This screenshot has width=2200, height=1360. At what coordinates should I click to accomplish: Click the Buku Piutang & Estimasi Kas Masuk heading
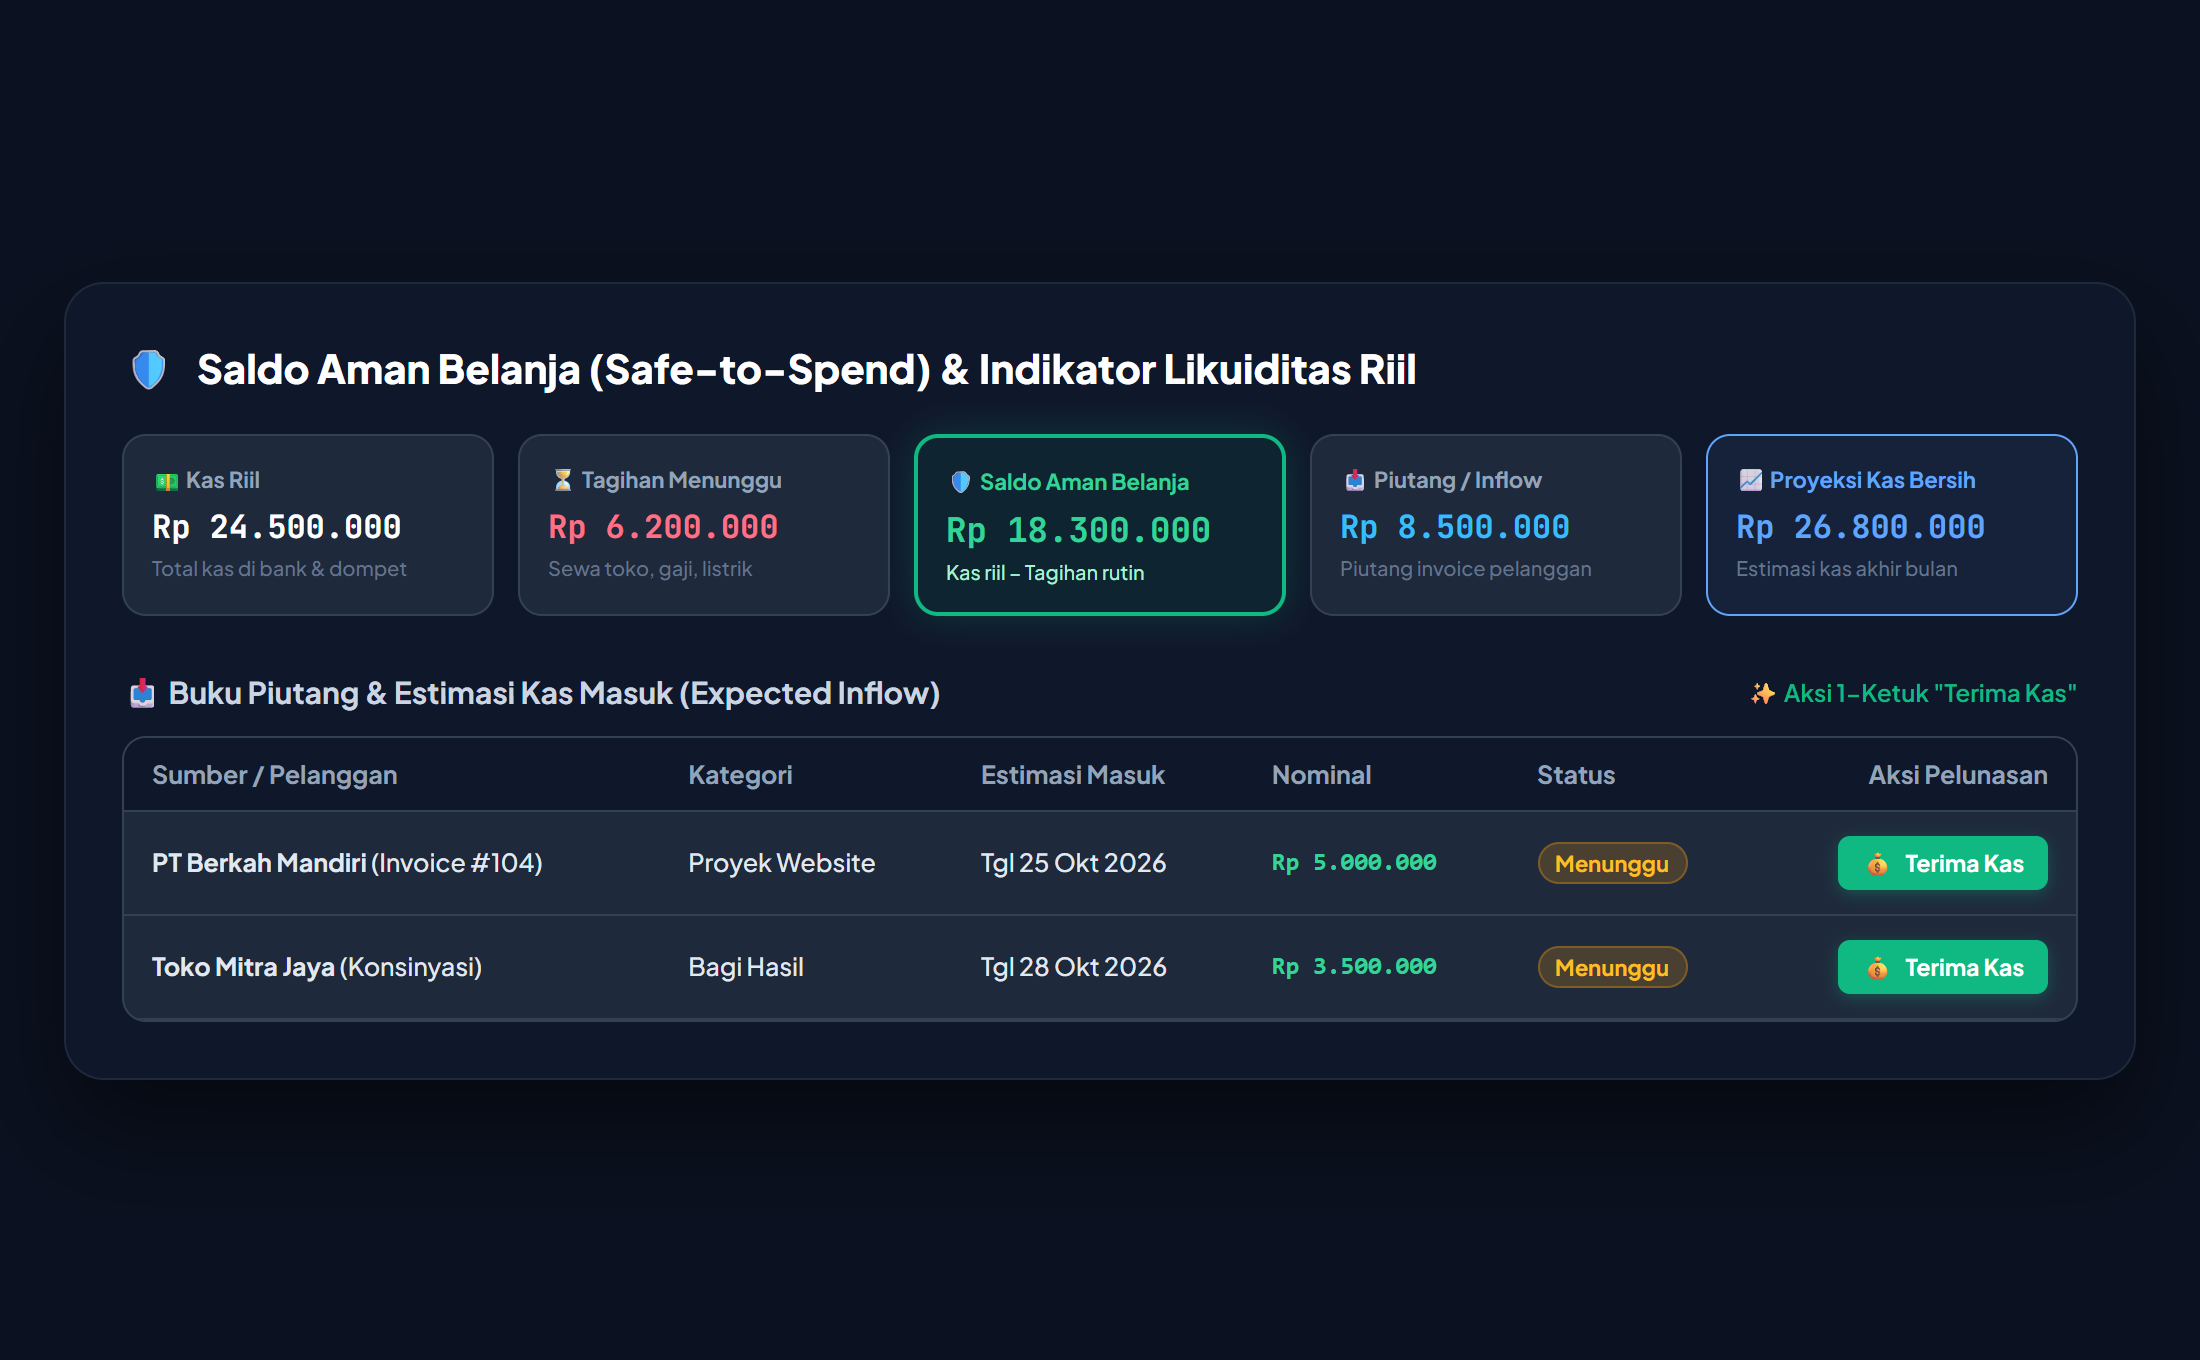click(x=554, y=693)
